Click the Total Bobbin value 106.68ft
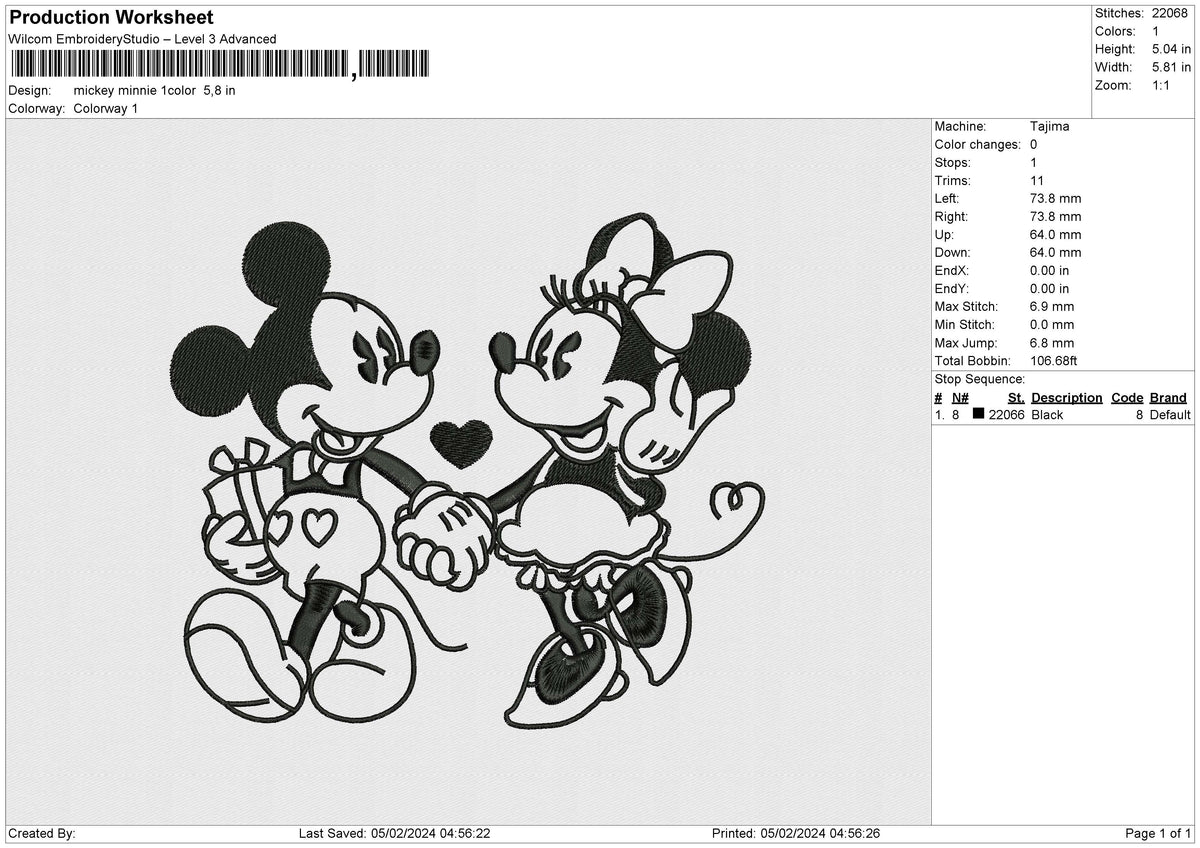The height and width of the screenshot is (848, 1200). click(1053, 360)
